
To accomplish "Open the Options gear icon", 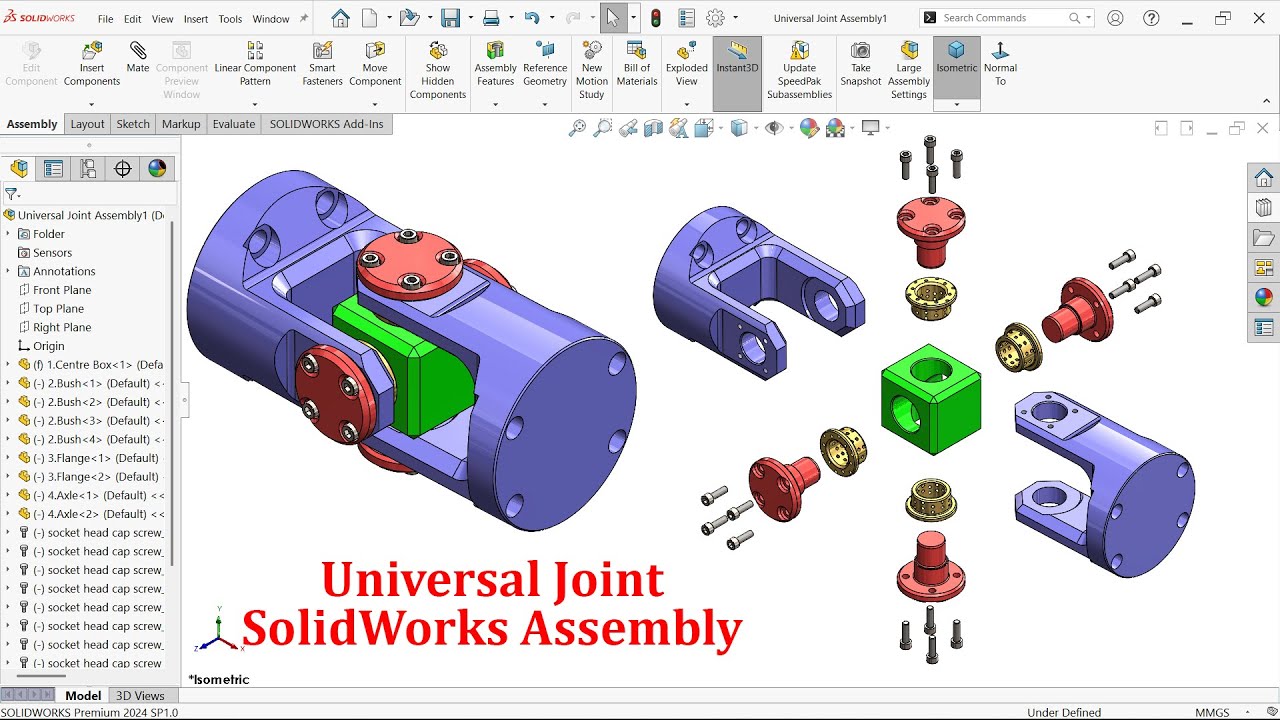I will click(715, 18).
